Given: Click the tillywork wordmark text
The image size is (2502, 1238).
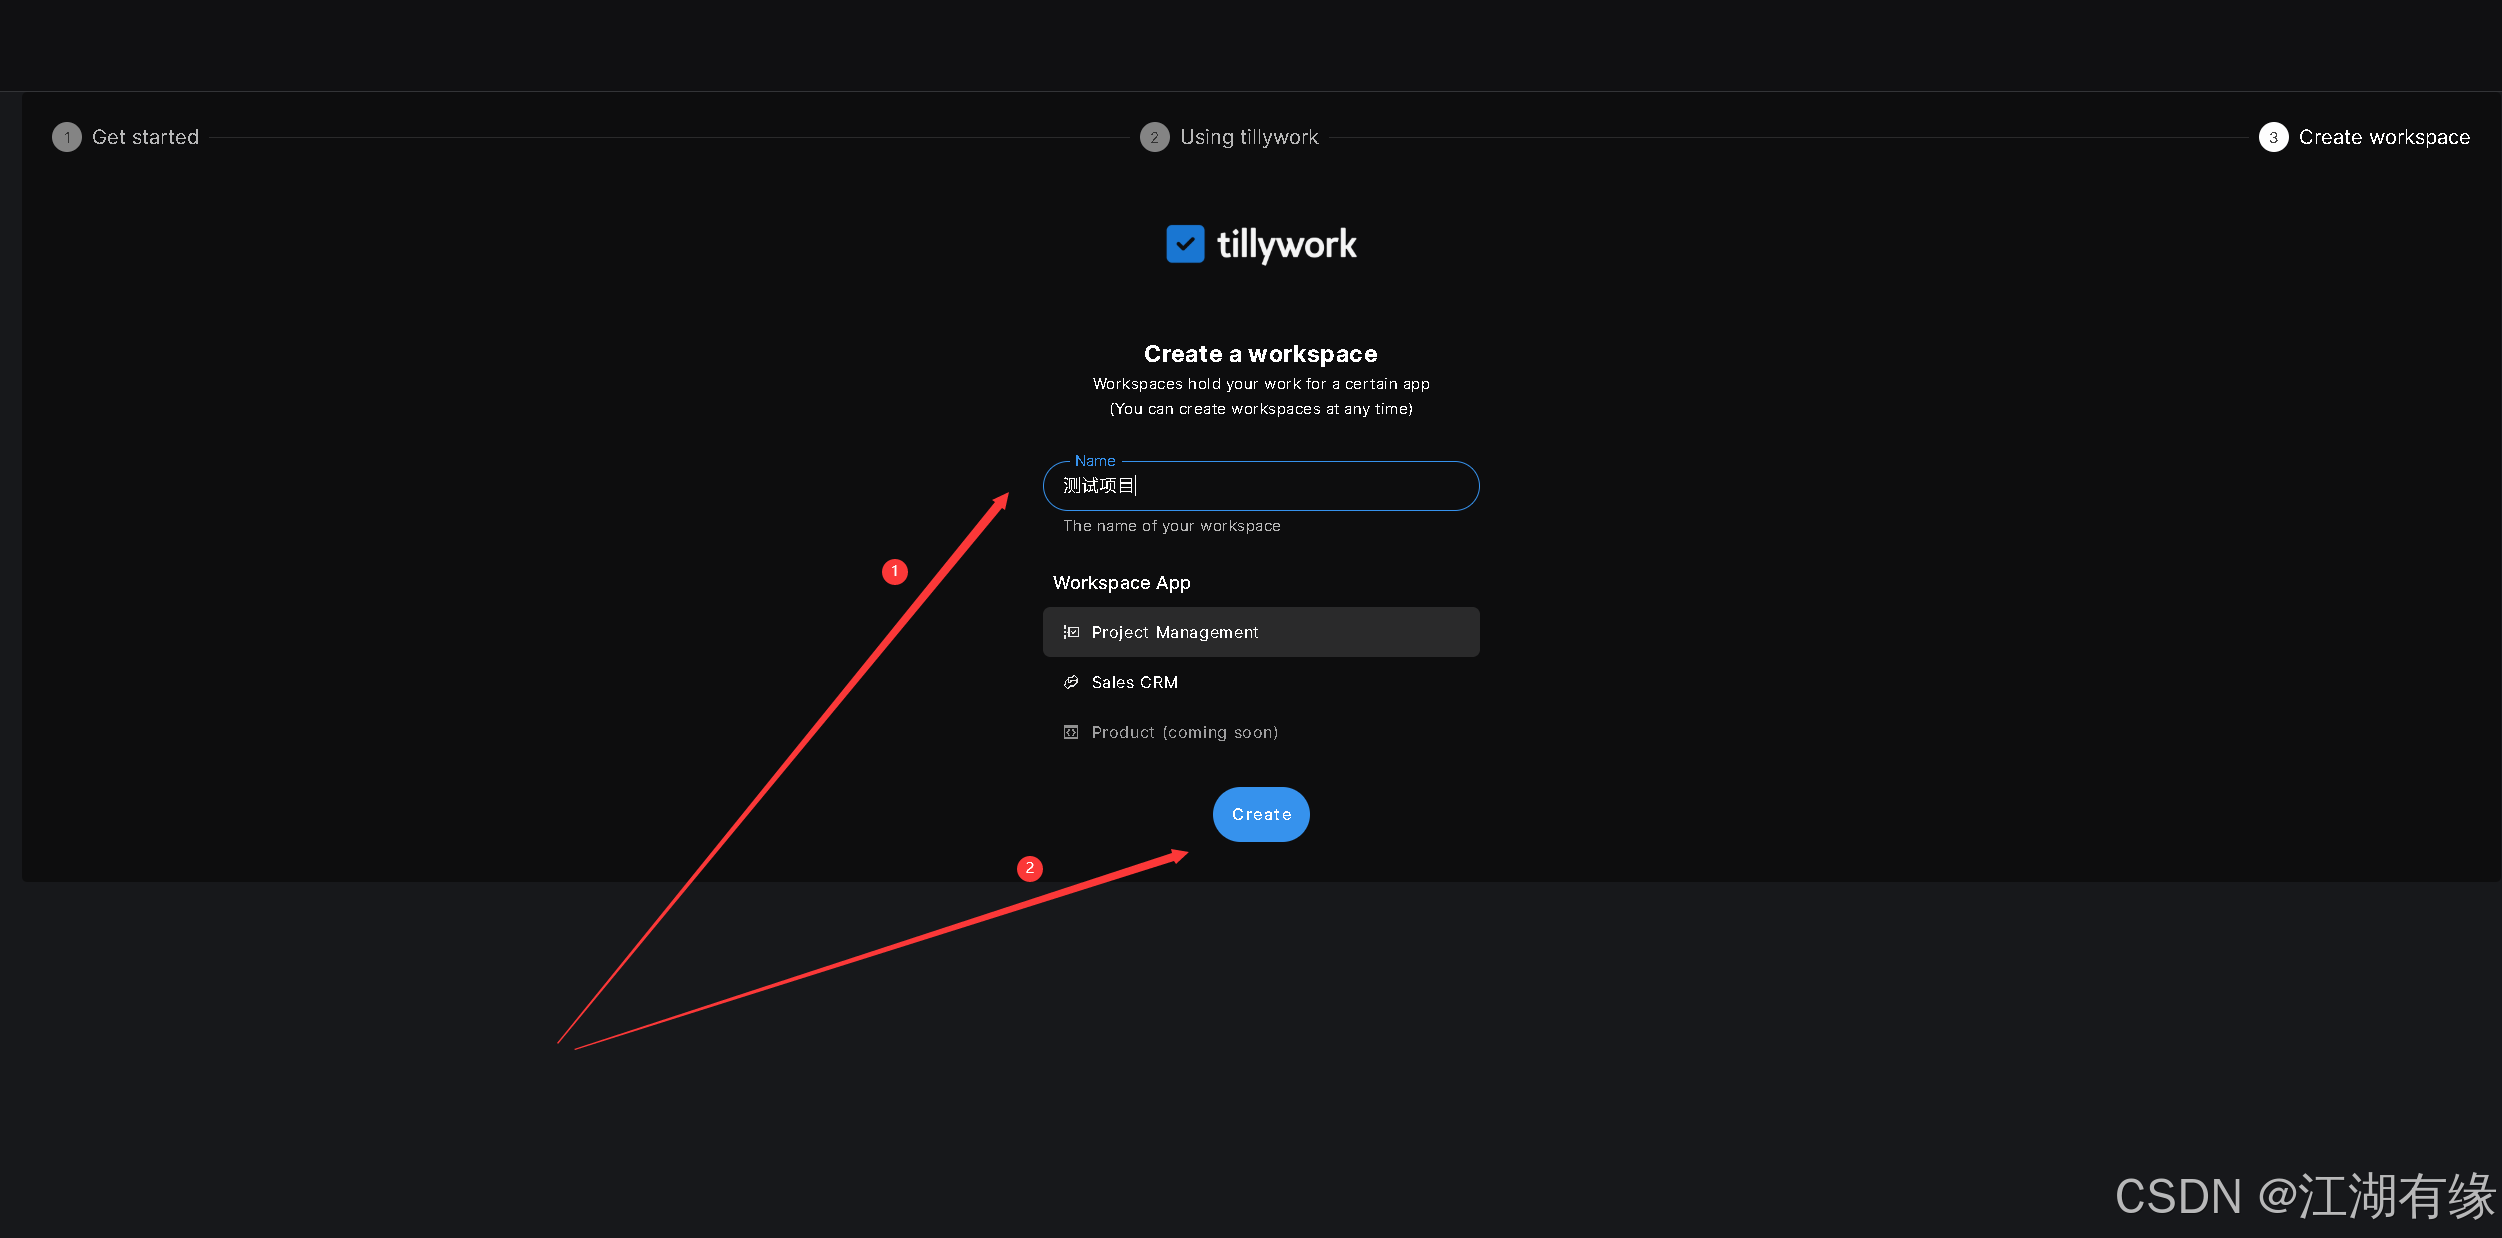Looking at the screenshot, I should point(1286,244).
